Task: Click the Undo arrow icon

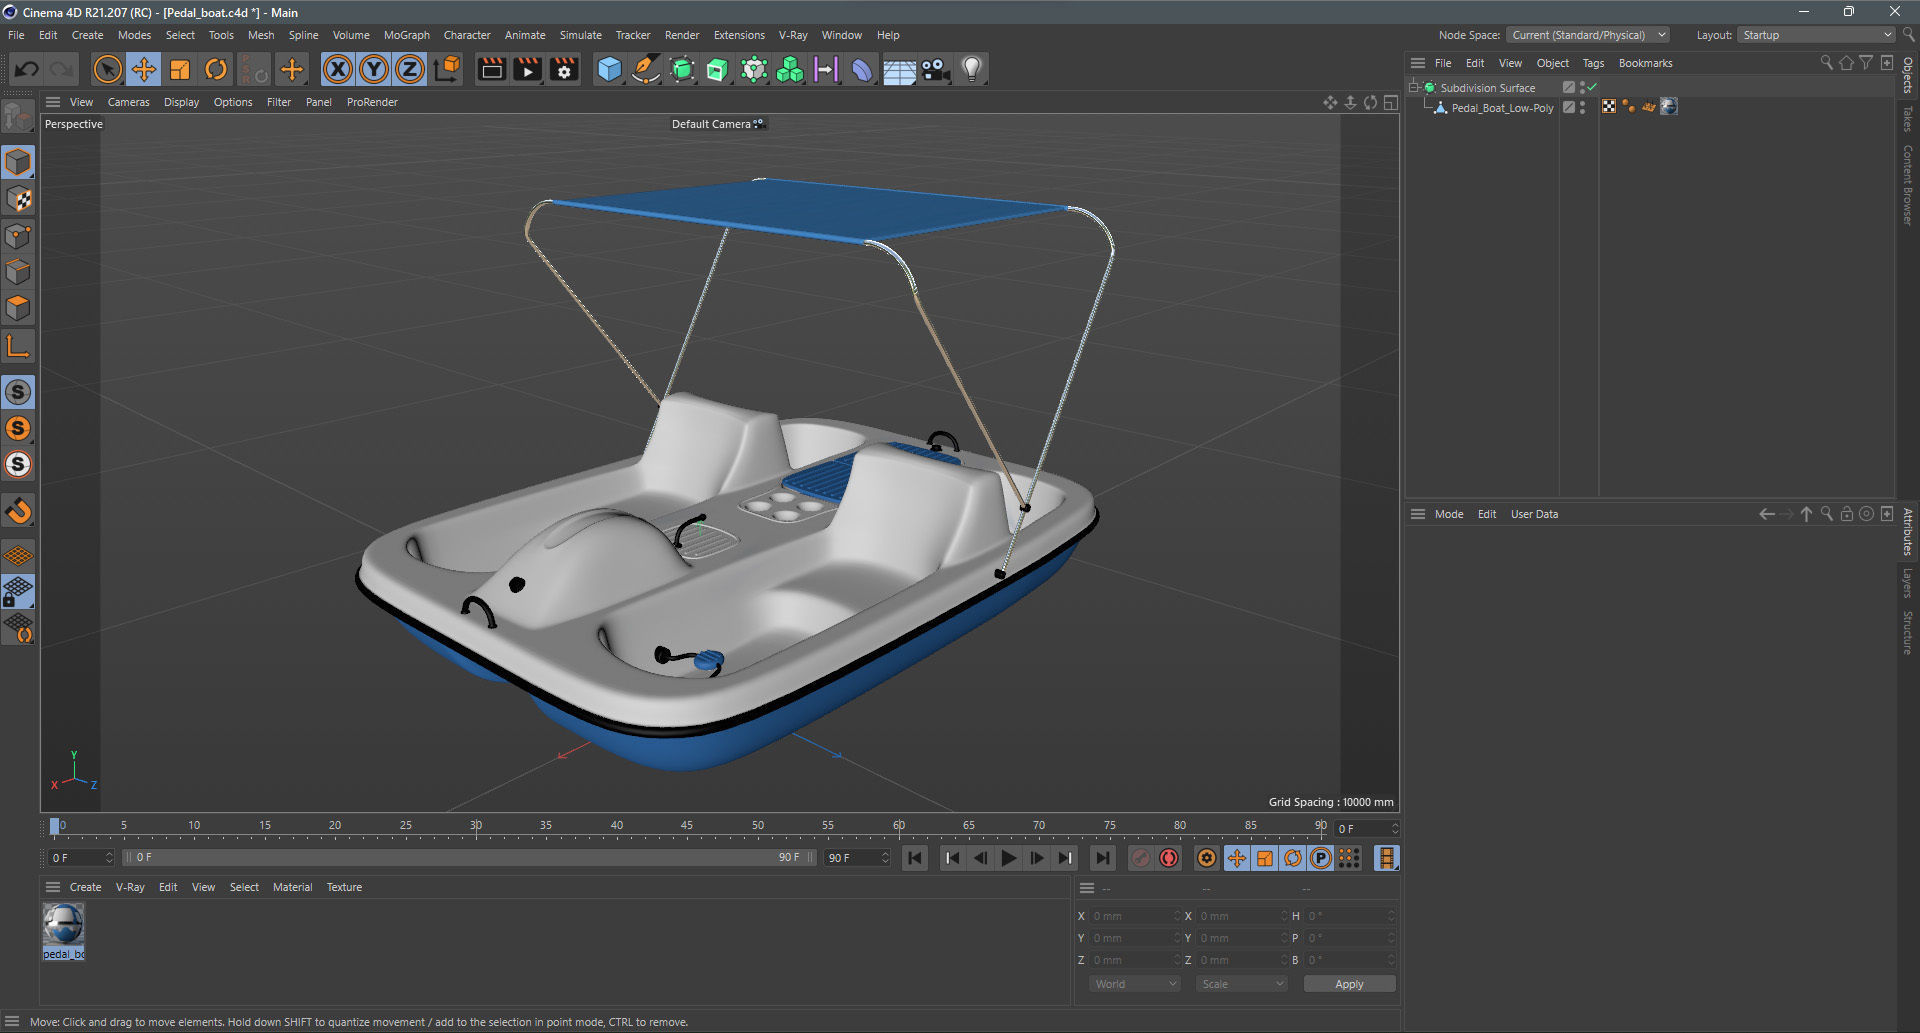Action: pos(27,69)
